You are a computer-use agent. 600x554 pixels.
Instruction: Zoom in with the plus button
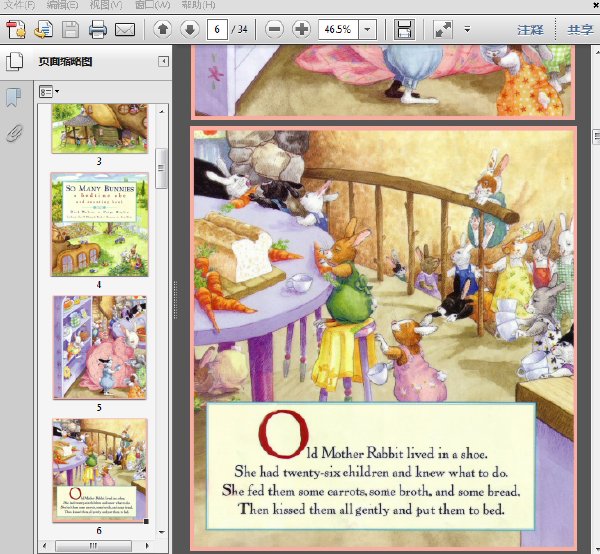coord(302,29)
